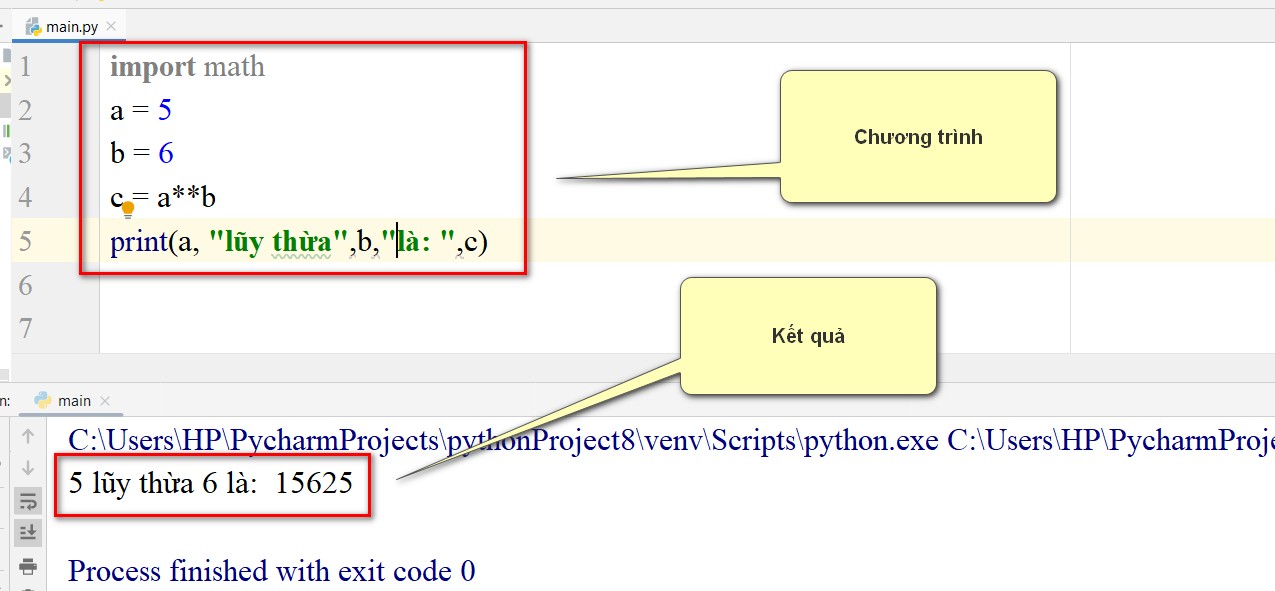Click the Python icon on main run tab
1275x591 pixels.
[43, 400]
